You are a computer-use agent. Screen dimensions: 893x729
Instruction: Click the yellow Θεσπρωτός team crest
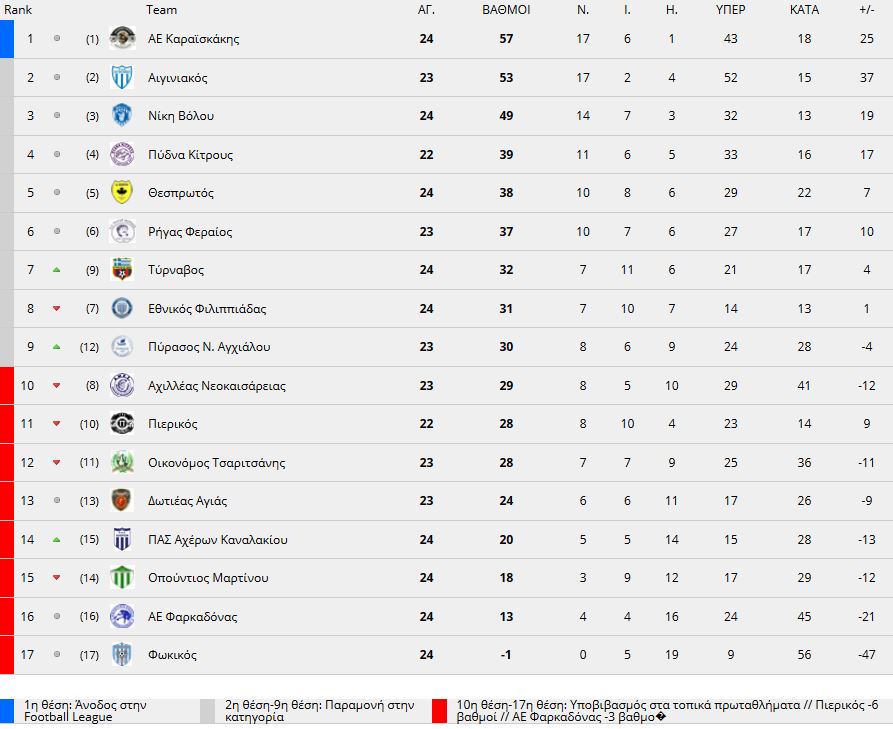tap(122, 193)
